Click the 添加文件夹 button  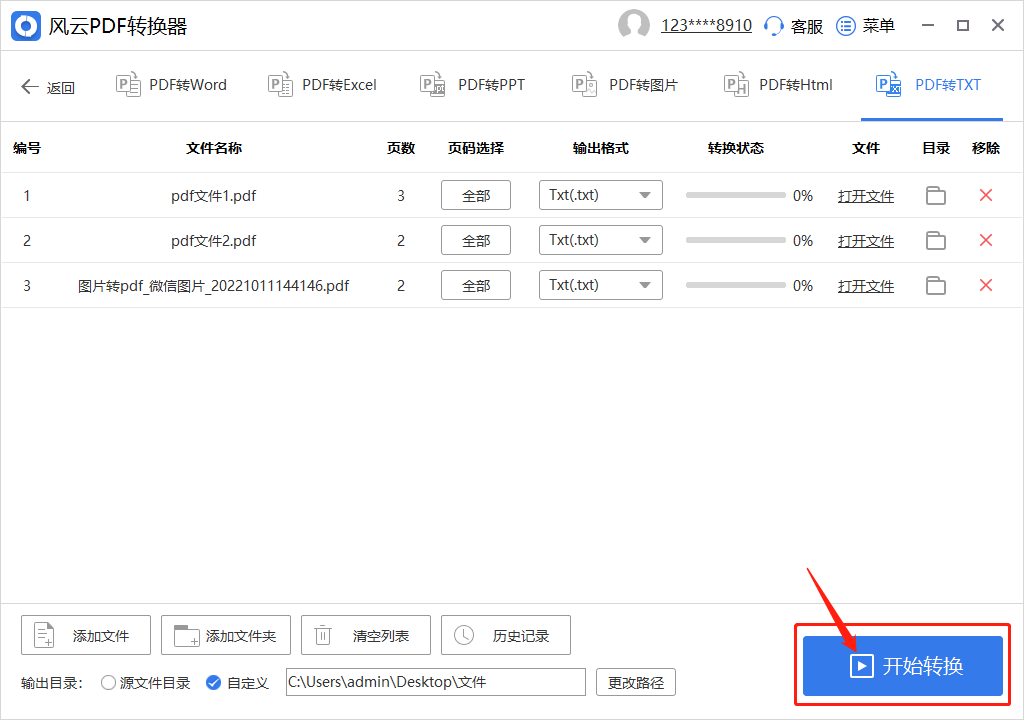pos(226,635)
